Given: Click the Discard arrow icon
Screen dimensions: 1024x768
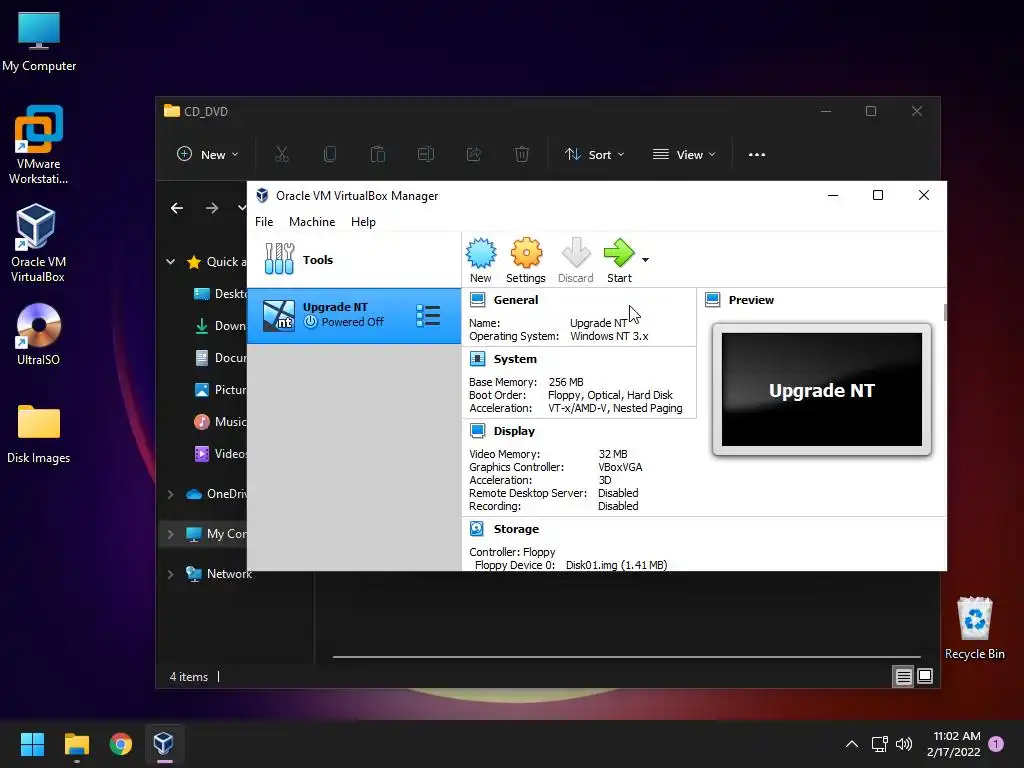Looking at the screenshot, I should click(576, 253).
